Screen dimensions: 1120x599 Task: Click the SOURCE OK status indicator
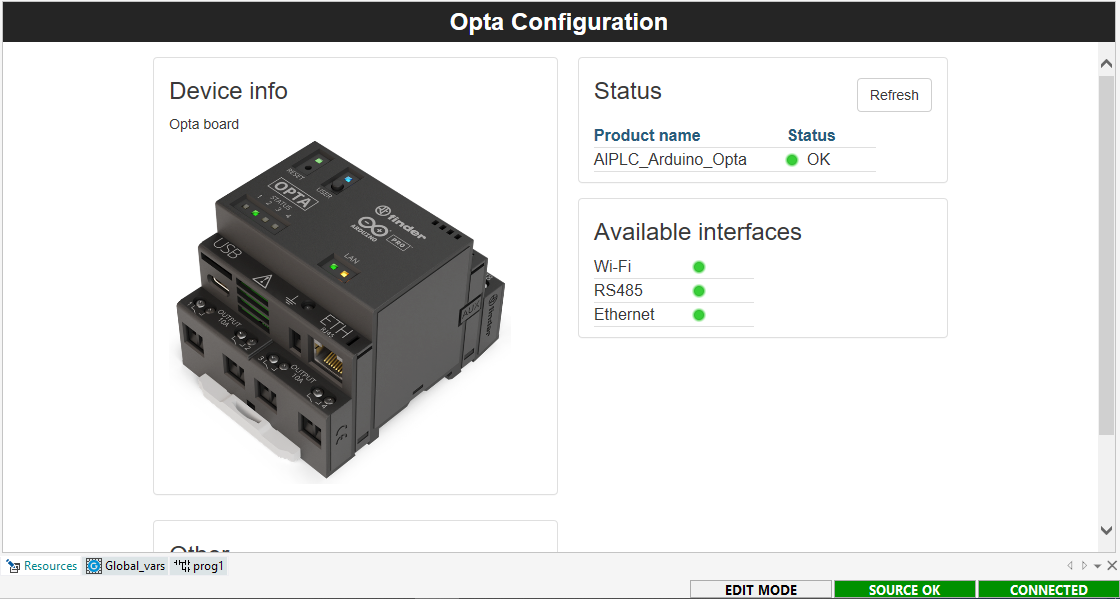coord(904,590)
